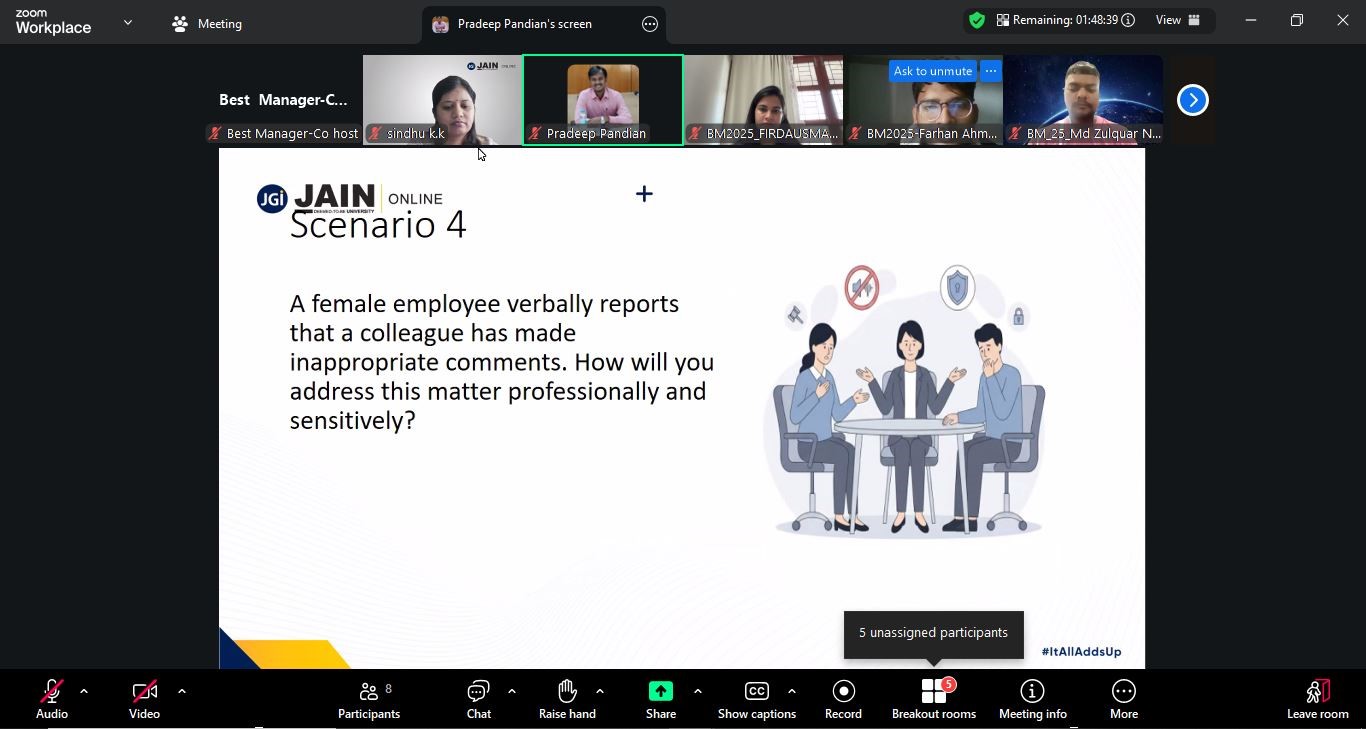Open the More options menu
The height and width of the screenshot is (729, 1366).
click(x=1123, y=699)
